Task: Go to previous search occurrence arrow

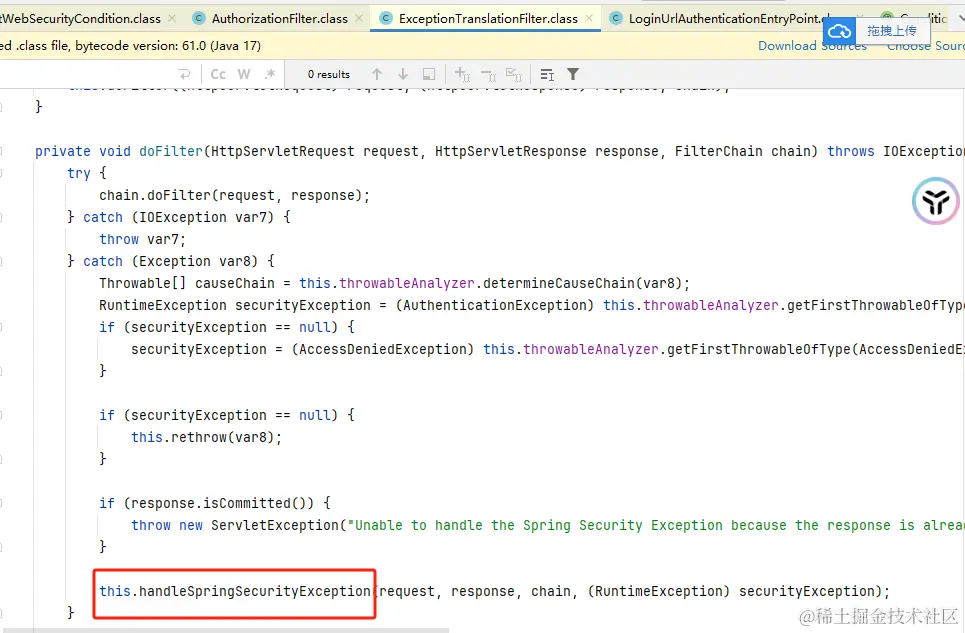Action: point(377,74)
